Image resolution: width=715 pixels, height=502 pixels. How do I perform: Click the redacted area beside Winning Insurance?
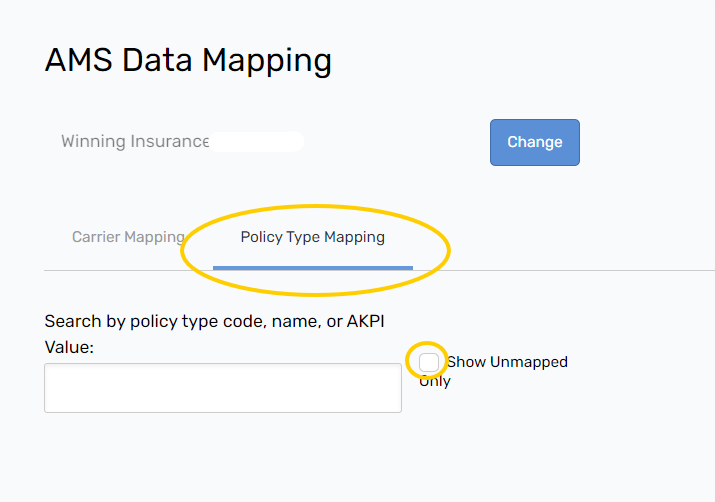pos(256,141)
